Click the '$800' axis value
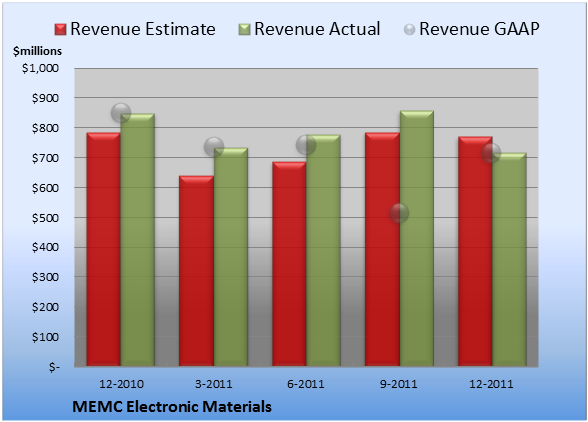588x422 pixels. click(45, 128)
